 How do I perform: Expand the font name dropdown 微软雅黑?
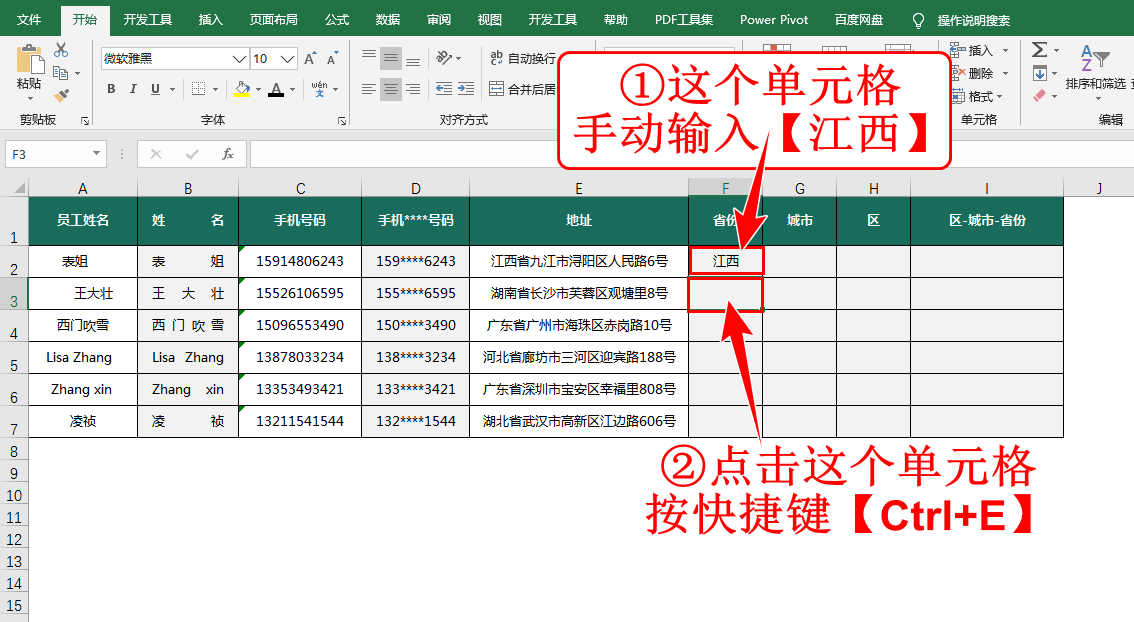click(239, 59)
